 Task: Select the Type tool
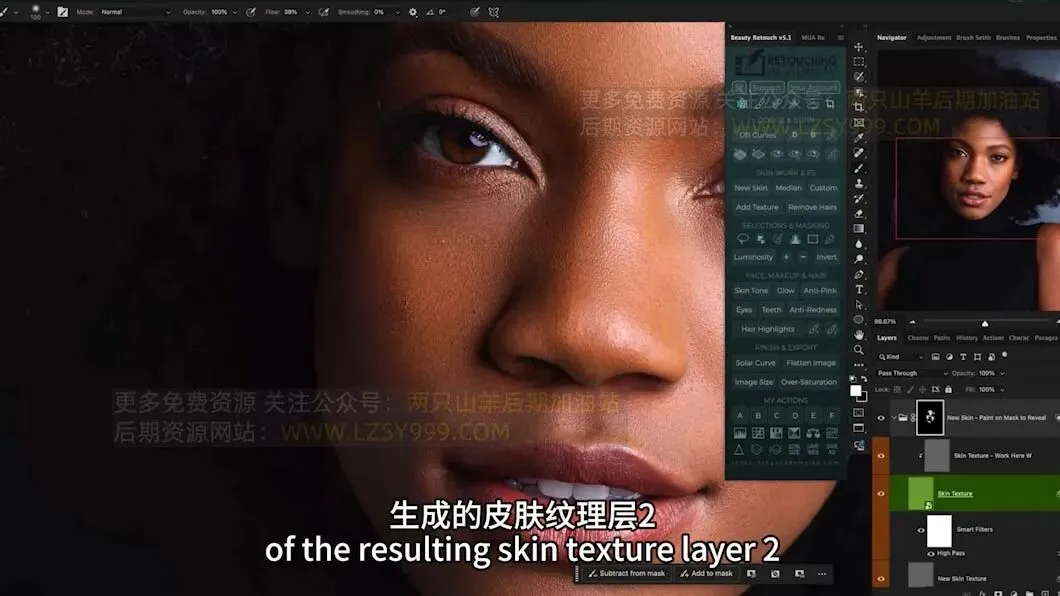coord(859,289)
